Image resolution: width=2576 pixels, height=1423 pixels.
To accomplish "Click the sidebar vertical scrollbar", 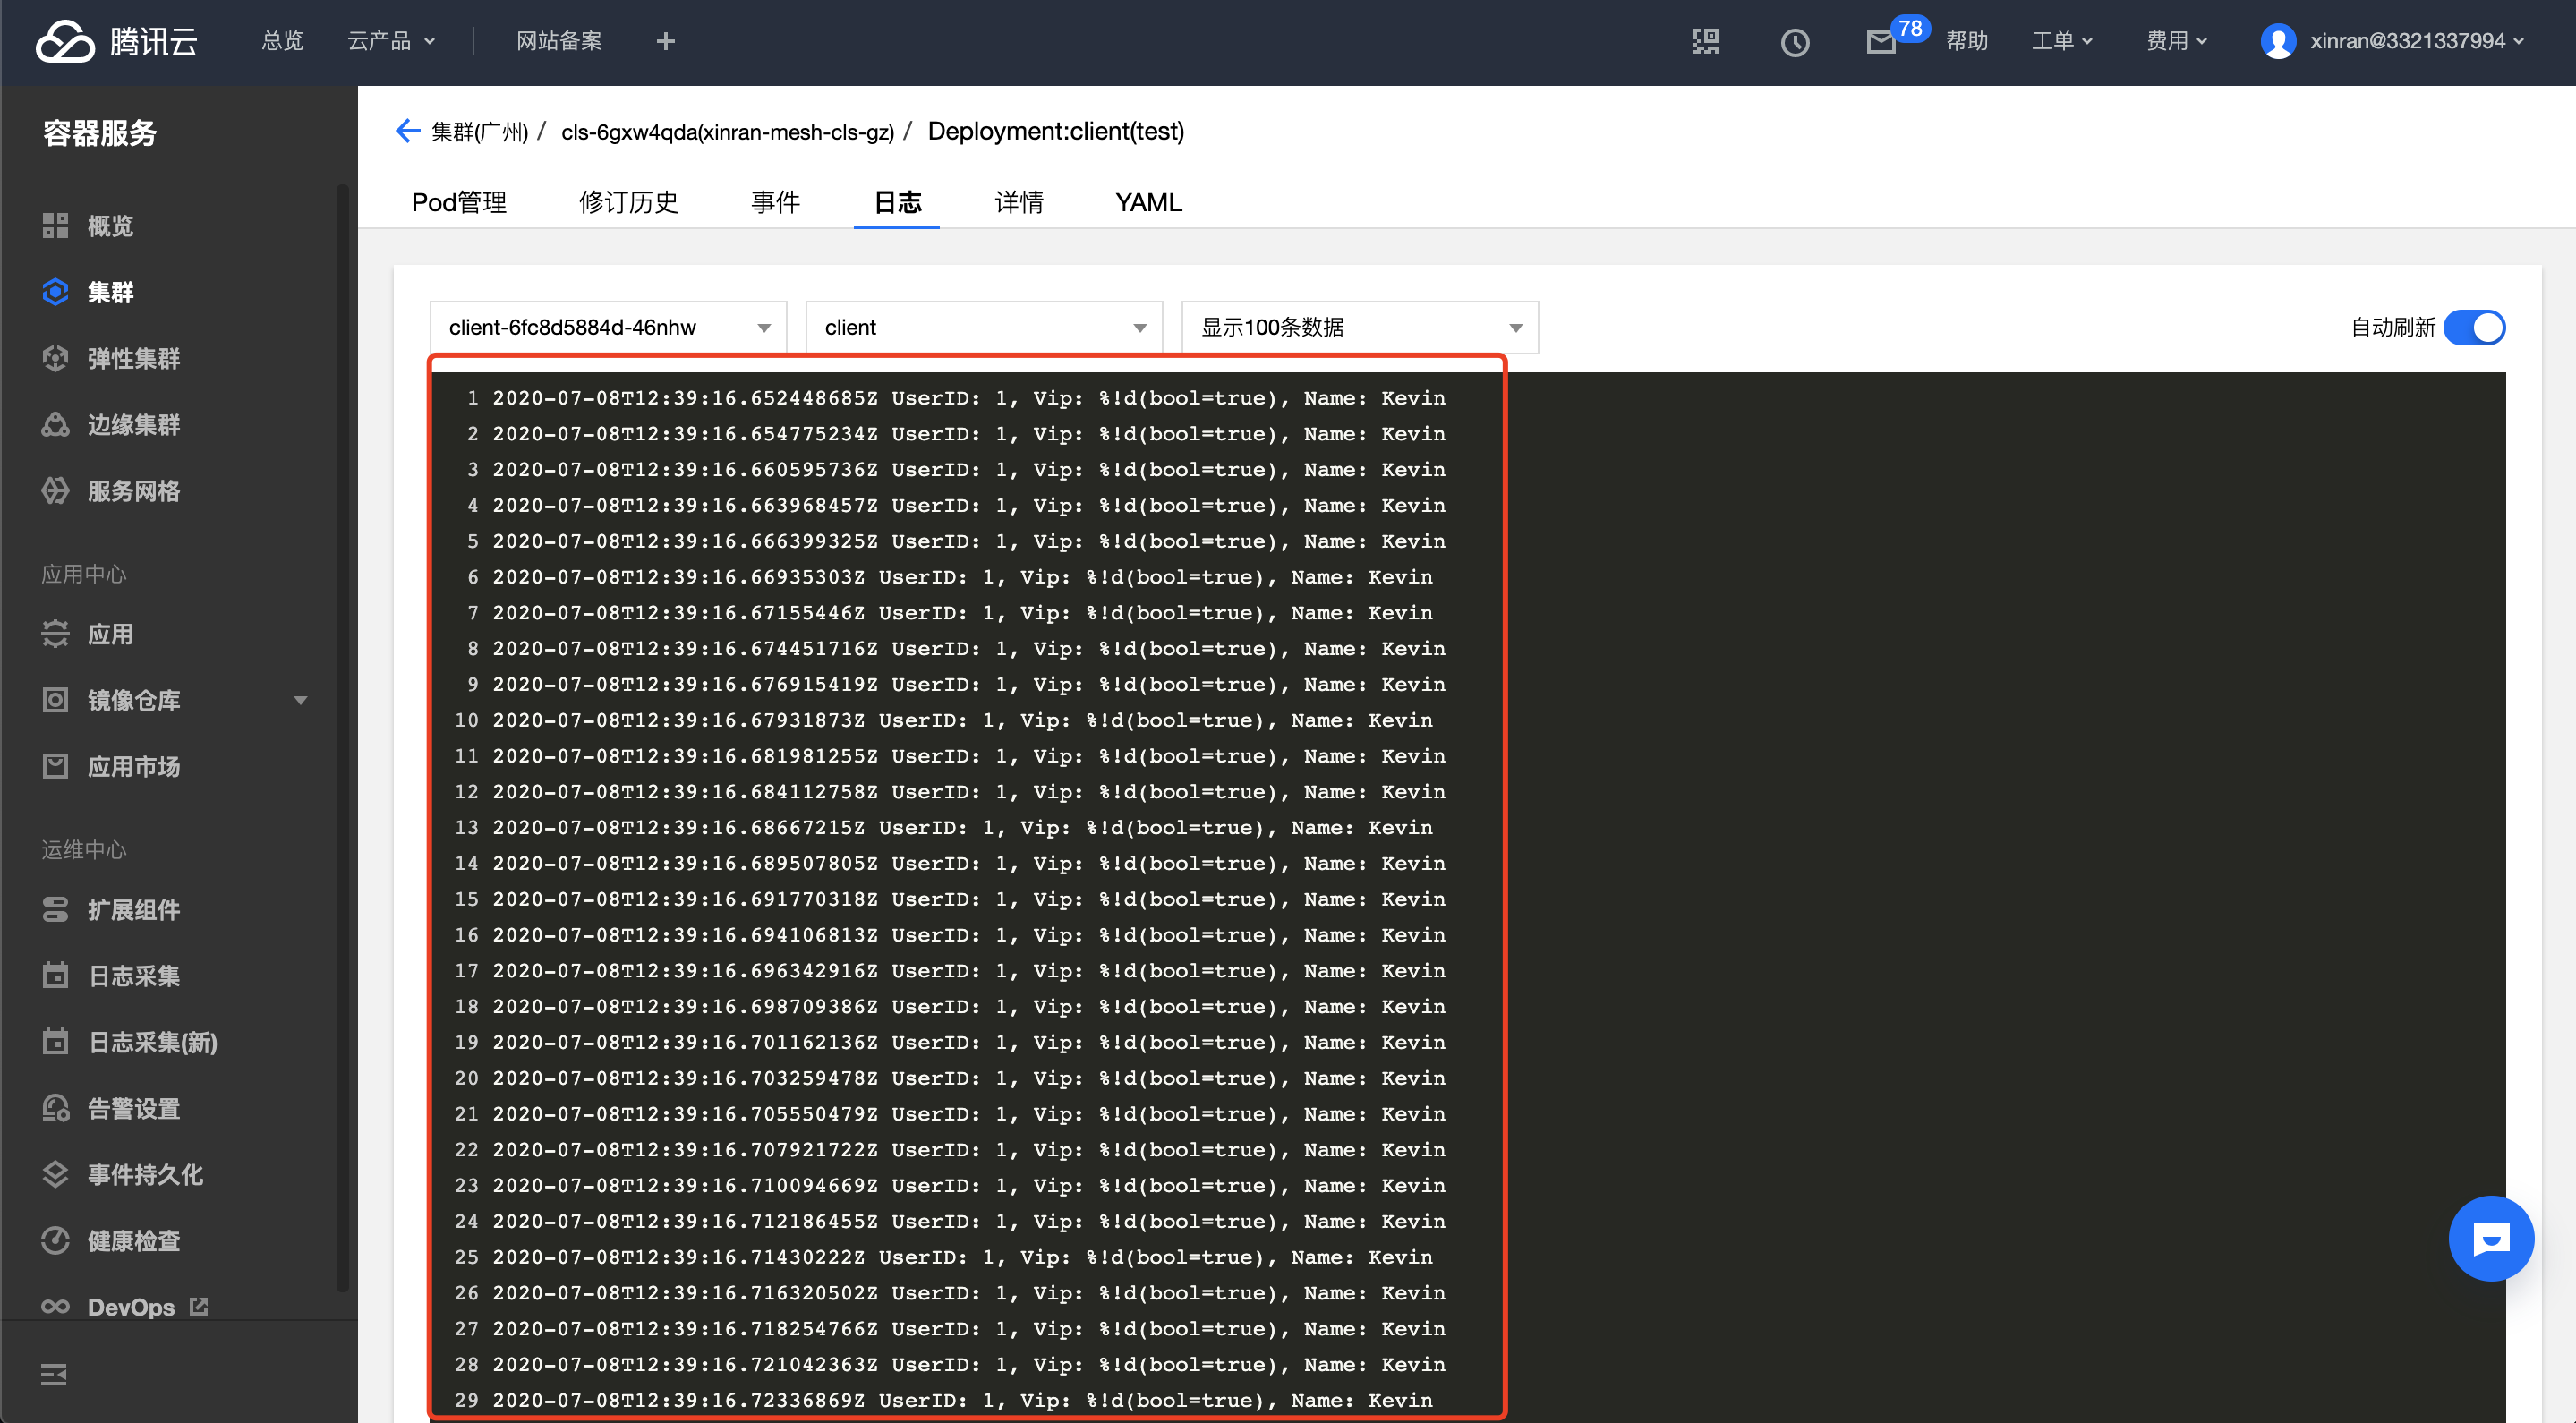I will pyautogui.click(x=343, y=740).
